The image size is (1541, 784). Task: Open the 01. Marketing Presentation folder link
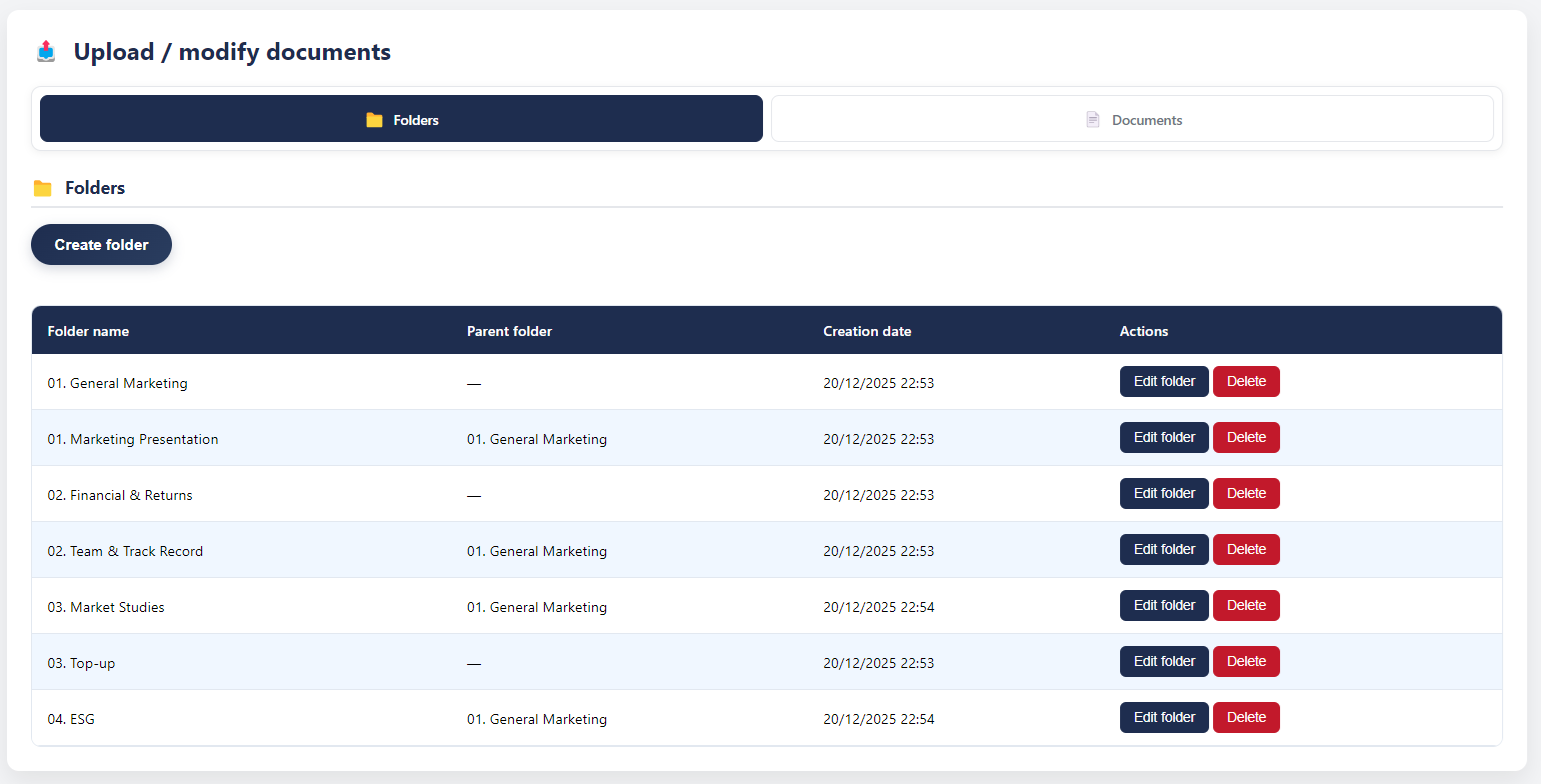click(x=132, y=439)
